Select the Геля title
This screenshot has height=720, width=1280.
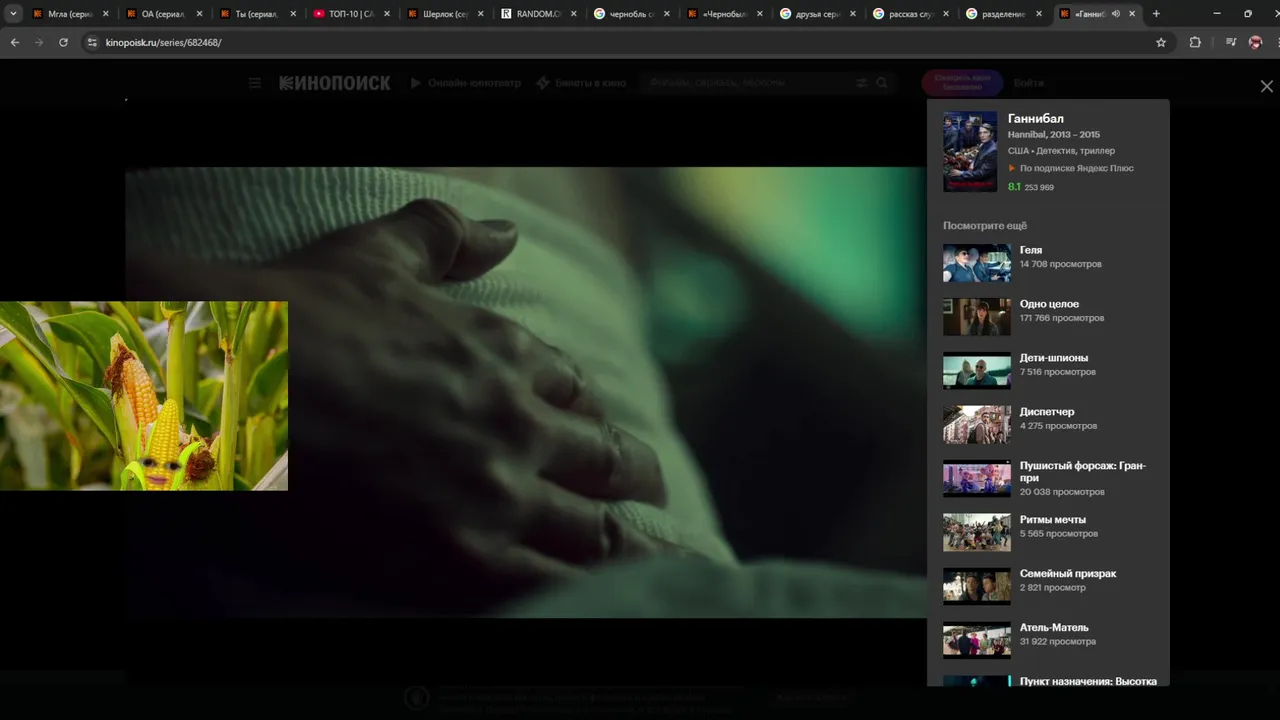coord(1031,250)
